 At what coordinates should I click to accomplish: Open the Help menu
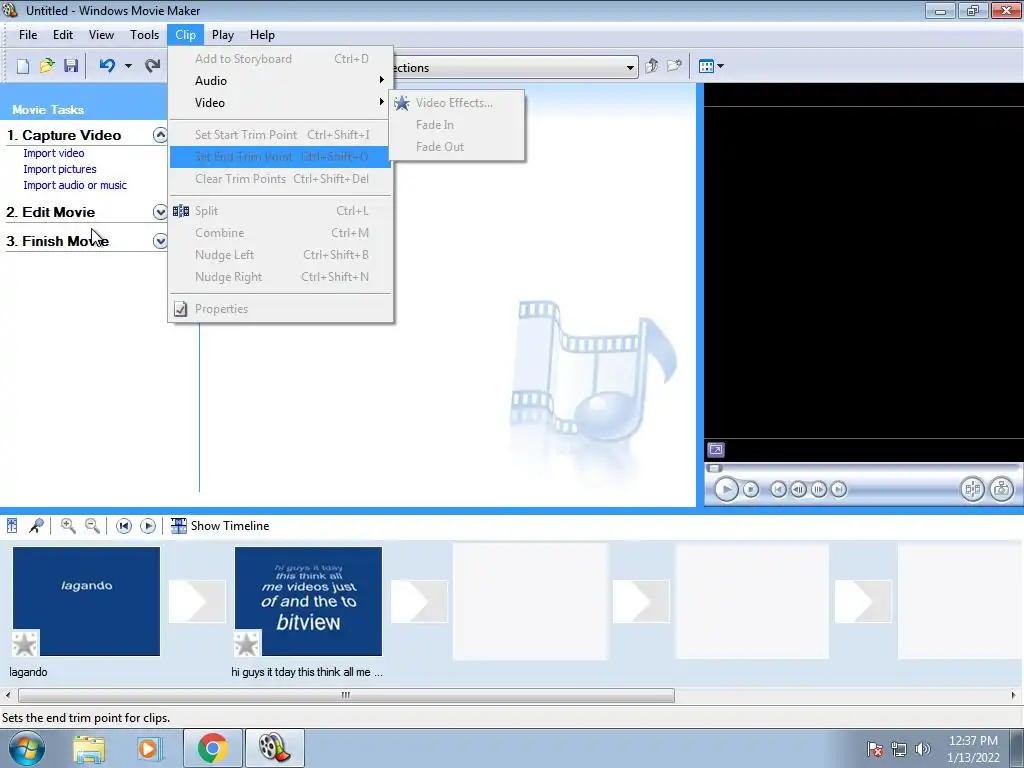tap(263, 35)
